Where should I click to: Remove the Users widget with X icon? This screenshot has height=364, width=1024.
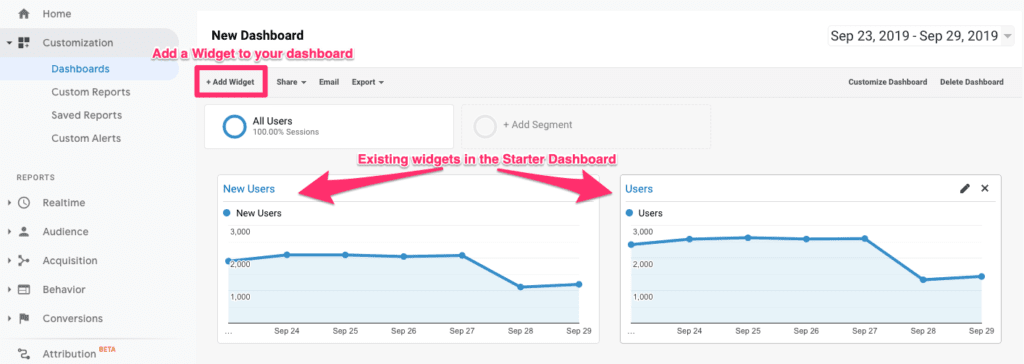(985, 188)
